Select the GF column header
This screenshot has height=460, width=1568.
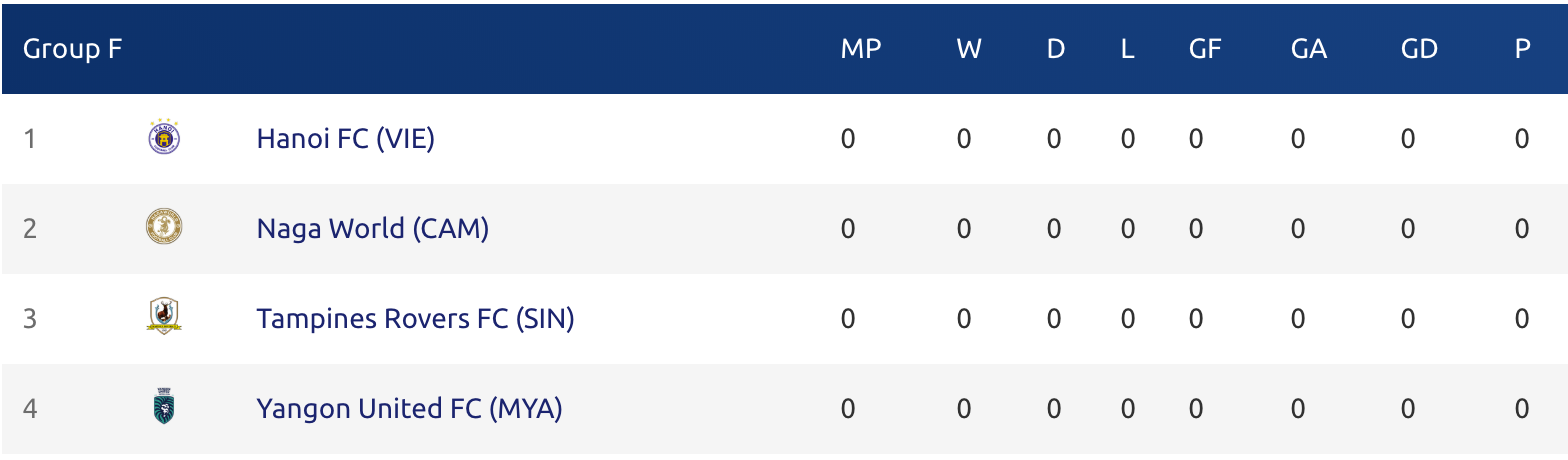point(1206,49)
